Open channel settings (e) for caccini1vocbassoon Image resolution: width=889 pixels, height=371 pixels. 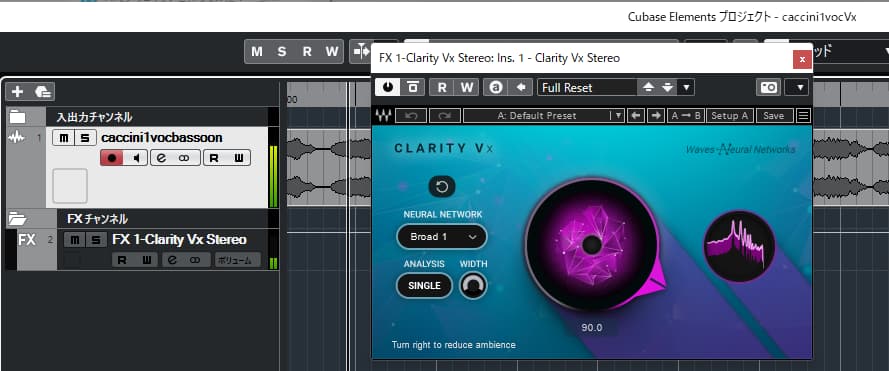point(162,158)
